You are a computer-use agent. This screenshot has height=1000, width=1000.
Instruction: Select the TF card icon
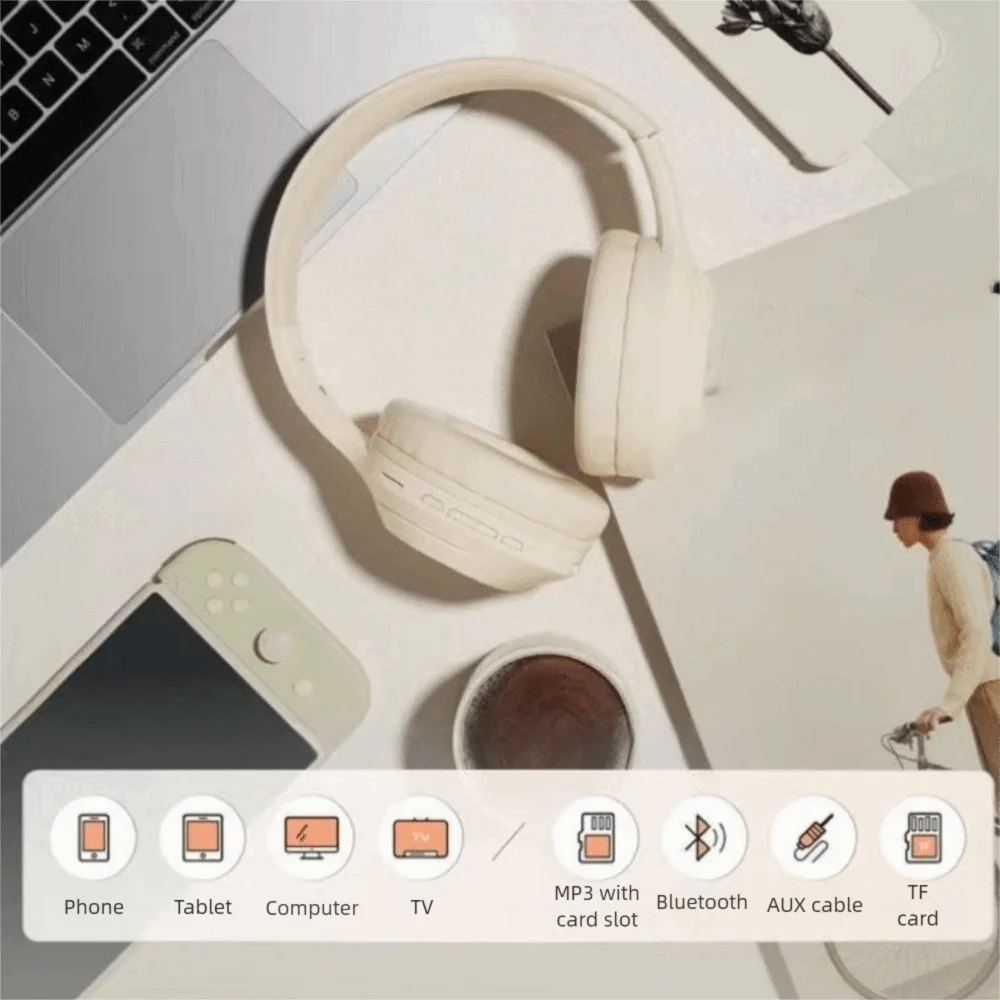pyautogui.click(x=921, y=837)
